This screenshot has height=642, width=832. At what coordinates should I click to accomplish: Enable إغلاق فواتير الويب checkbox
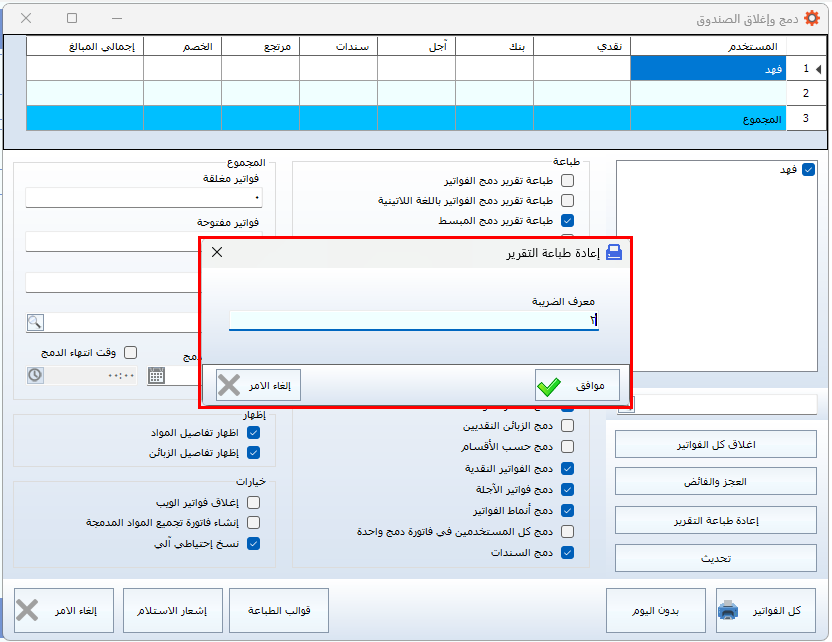click(253, 503)
